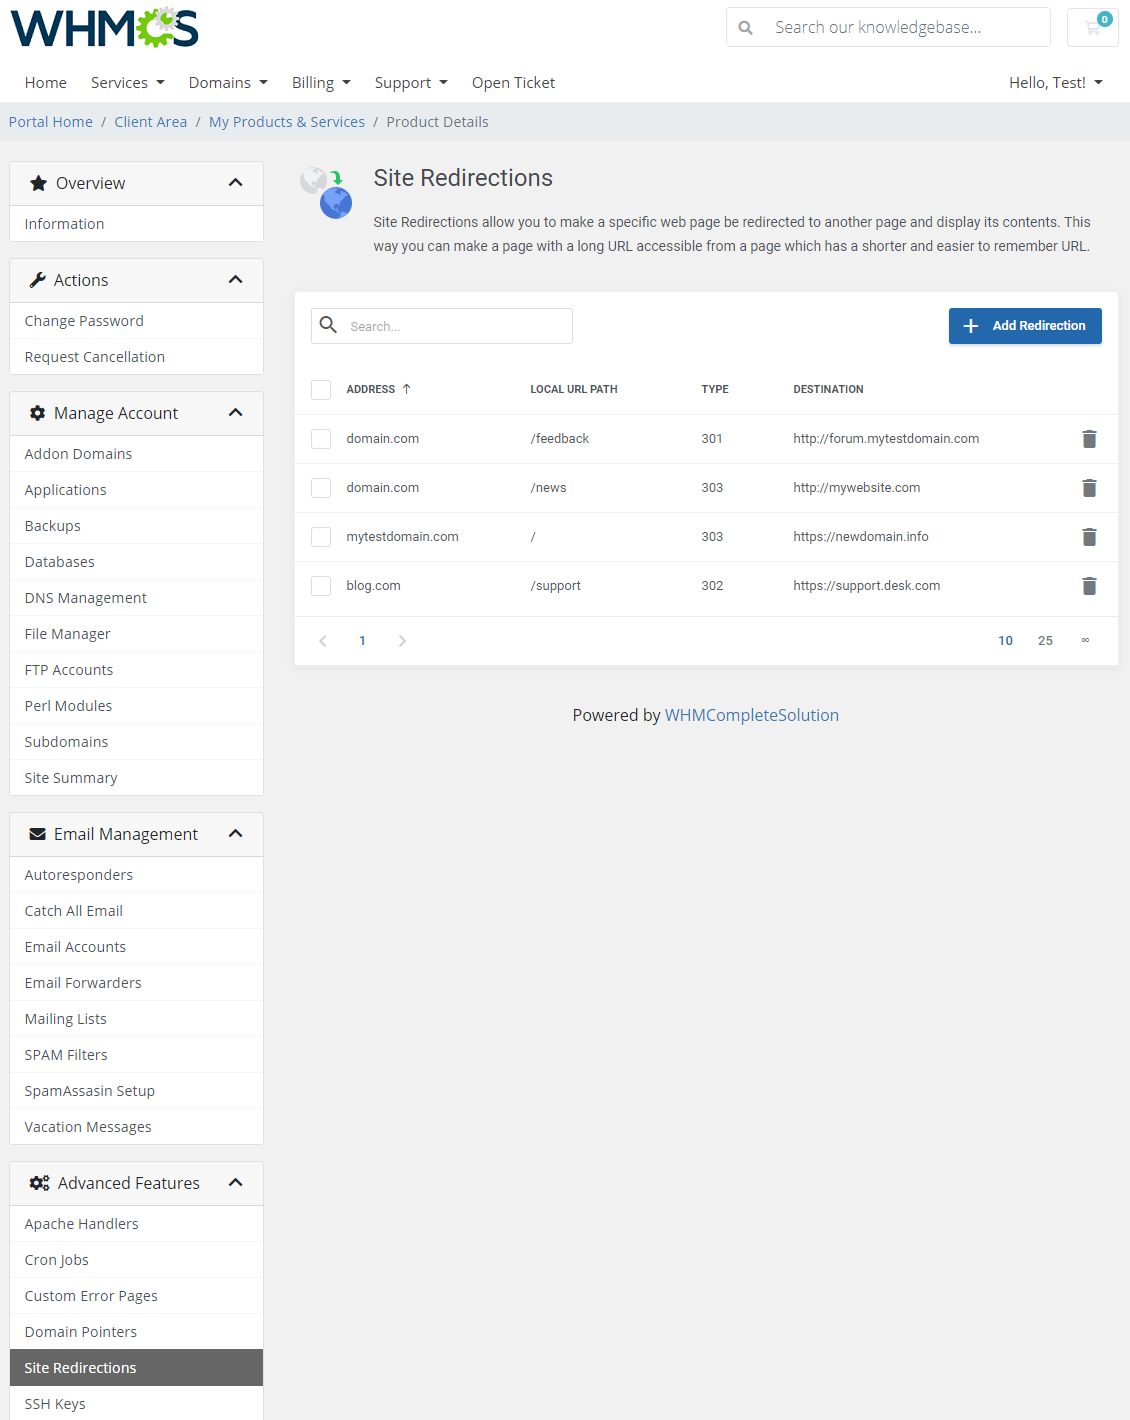This screenshot has width=1130, height=1420.
Task: Collapse the Advanced Features section
Action: pyautogui.click(x=236, y=1182)
